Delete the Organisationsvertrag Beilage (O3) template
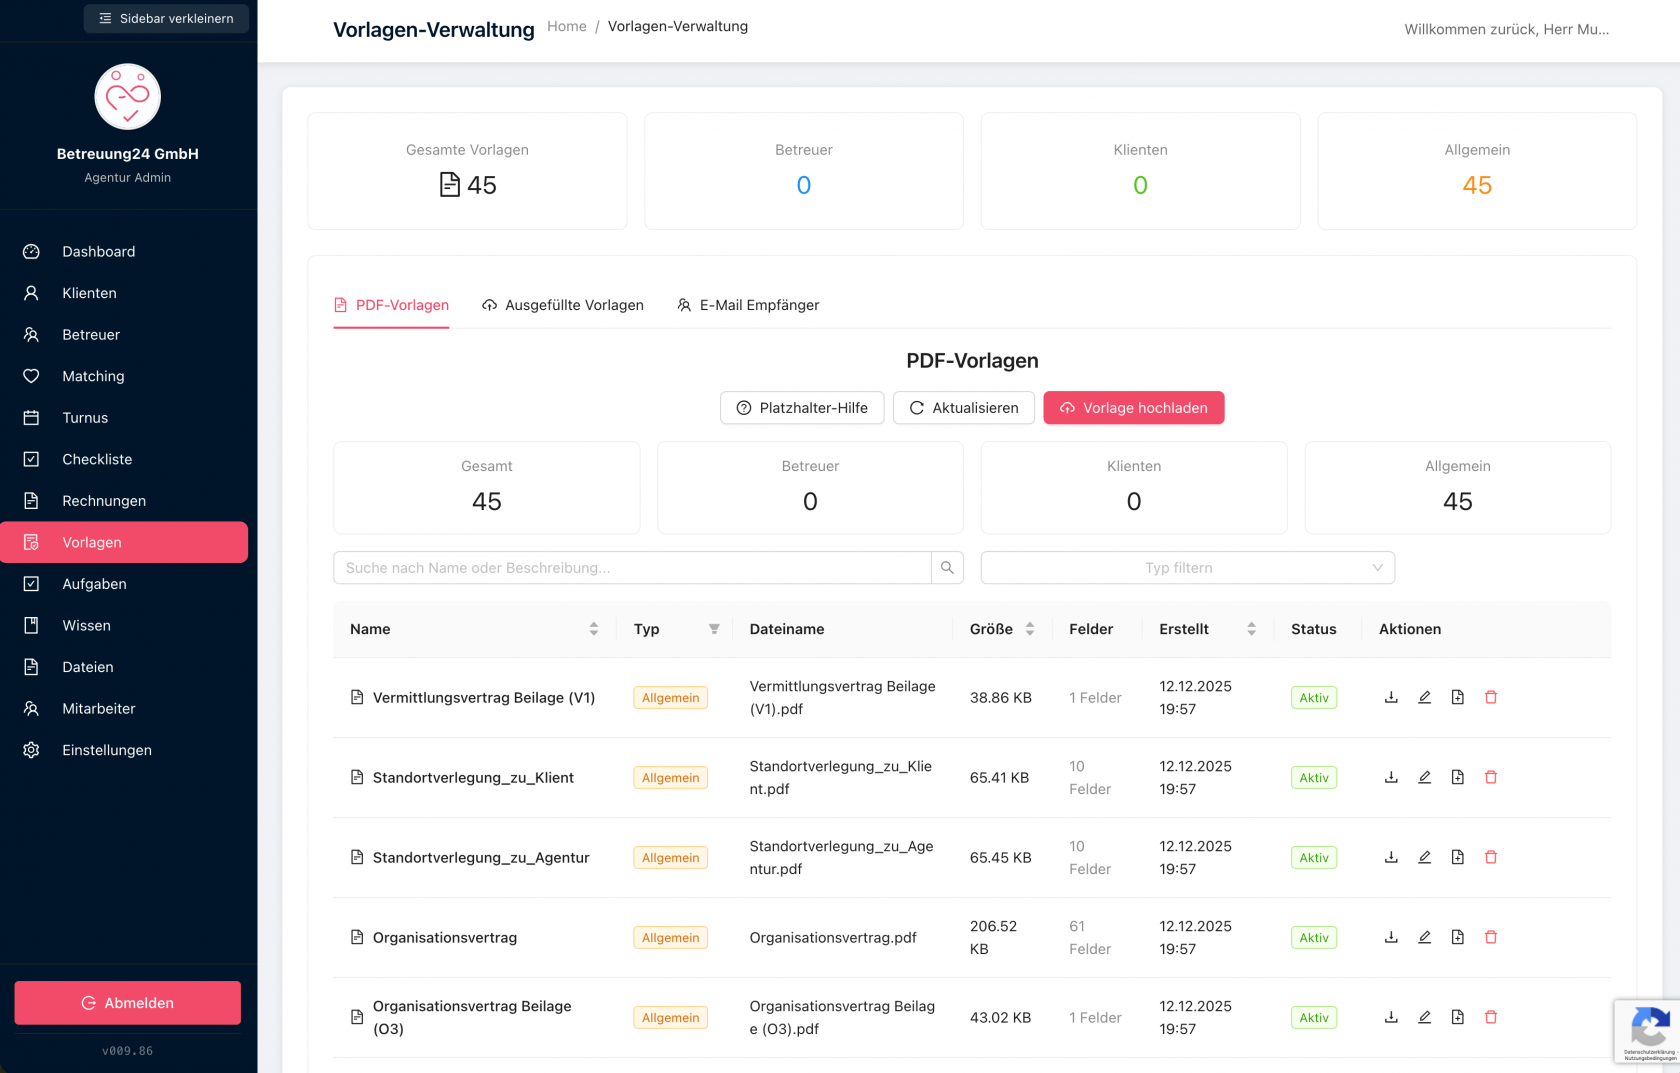Screen dimensions: 1680x1073 click(1491, 1017)
